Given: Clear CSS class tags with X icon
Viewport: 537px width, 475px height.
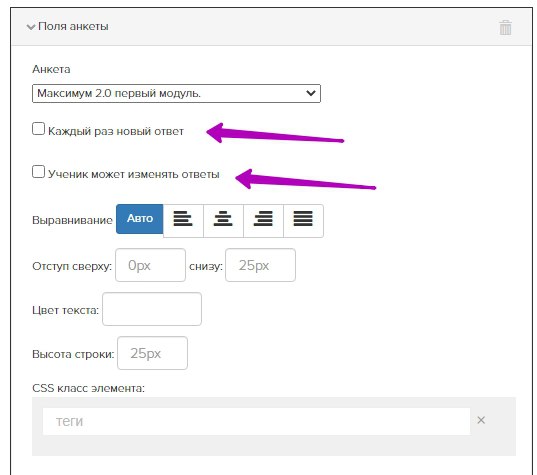Looking at the screenshot, I should pos(481,420).
